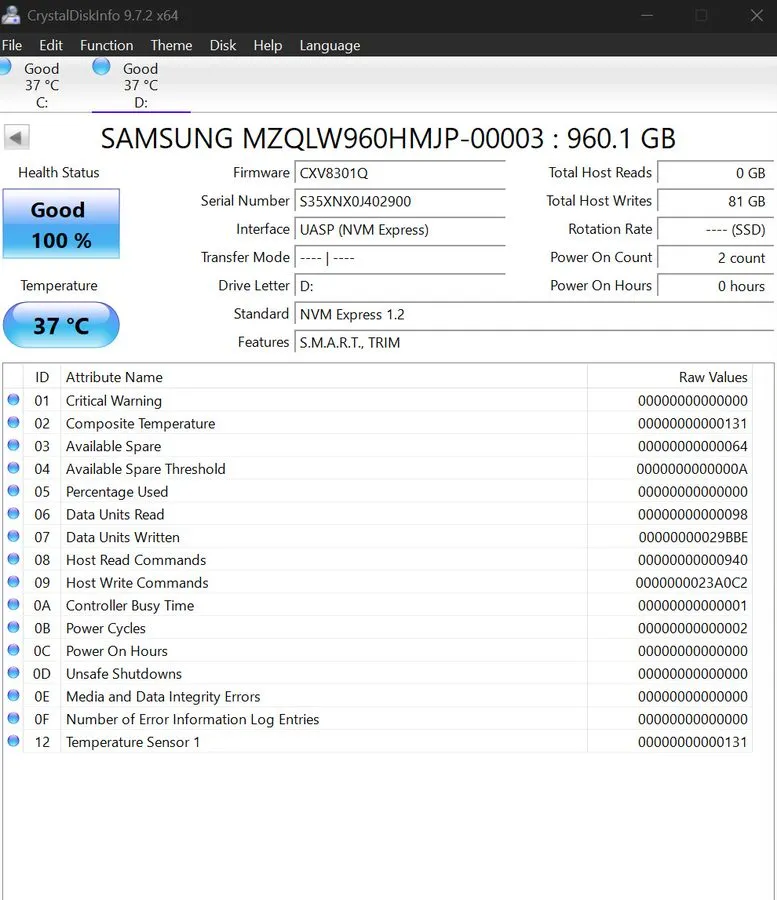The height and width of the screenshot is (900, 777).
Task: Click the previous disk arrow button
Action: [x=16, y=138]
